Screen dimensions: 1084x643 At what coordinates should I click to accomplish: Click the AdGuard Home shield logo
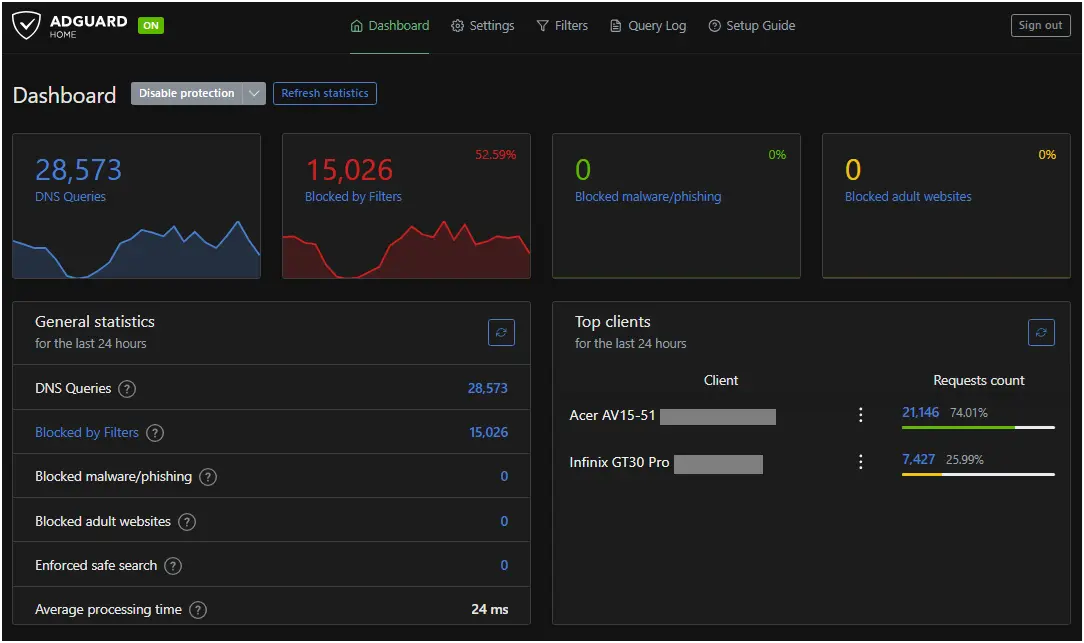(26, 26)
